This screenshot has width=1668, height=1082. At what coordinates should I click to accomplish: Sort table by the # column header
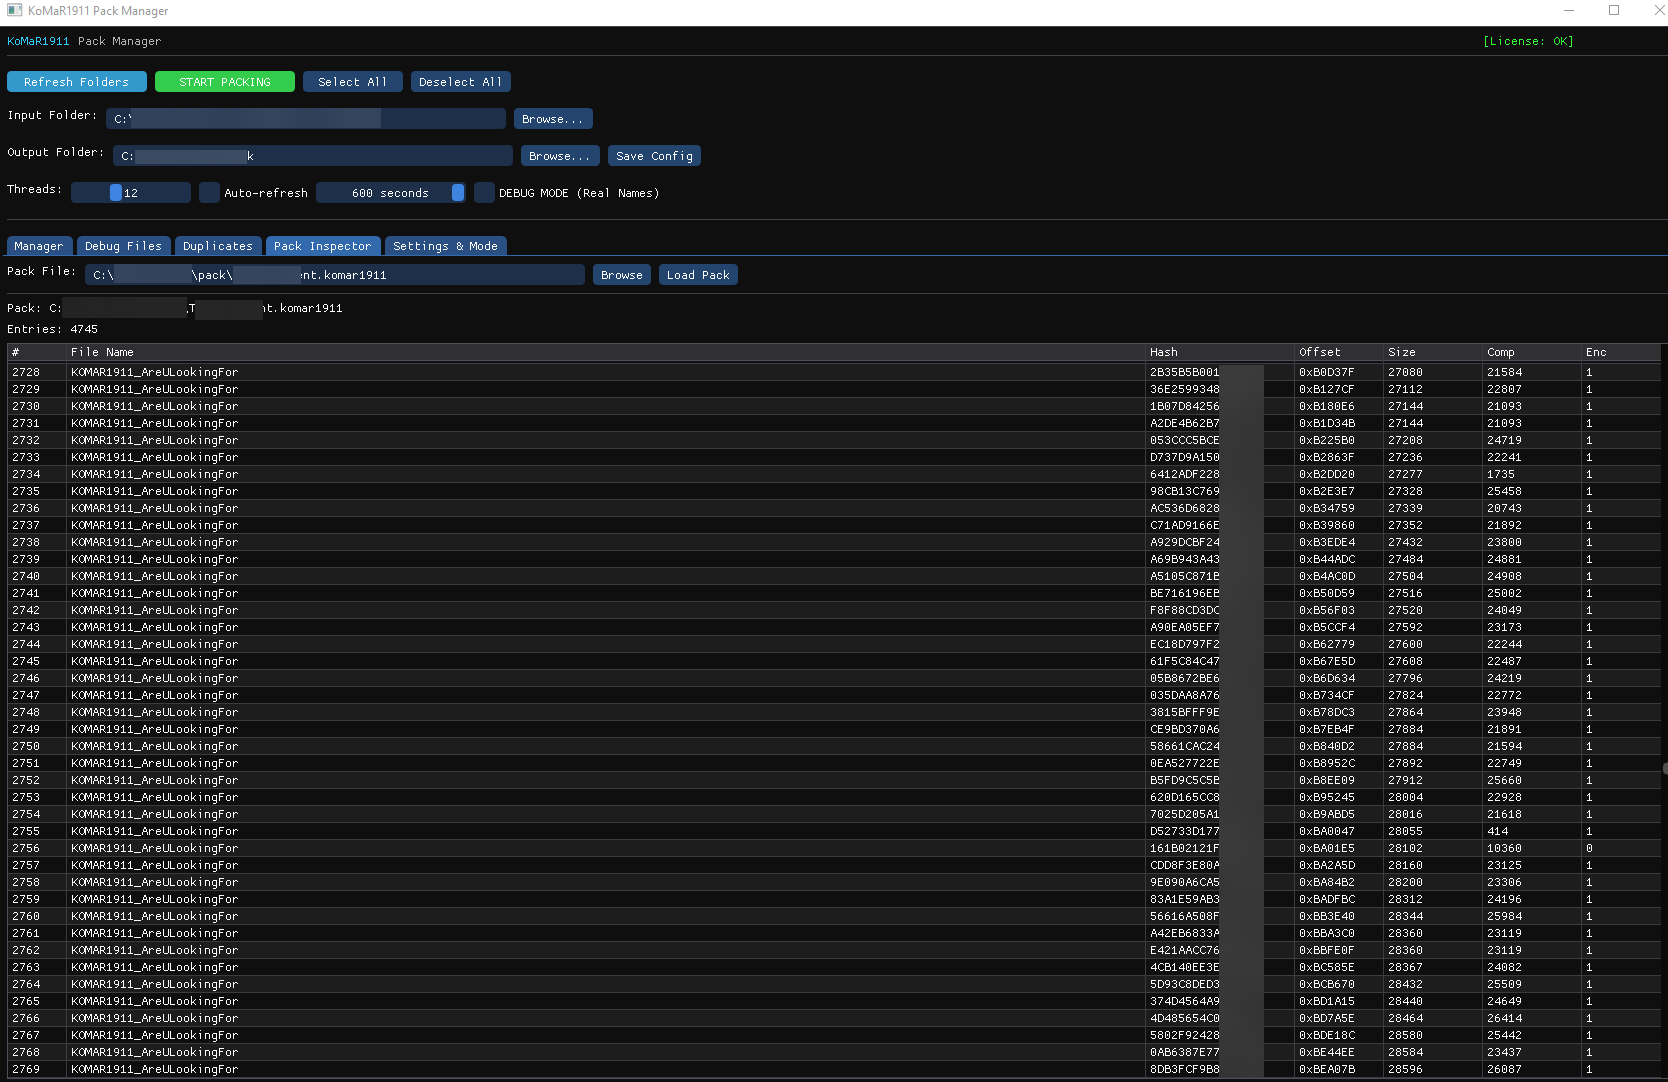tap(36, 352)
